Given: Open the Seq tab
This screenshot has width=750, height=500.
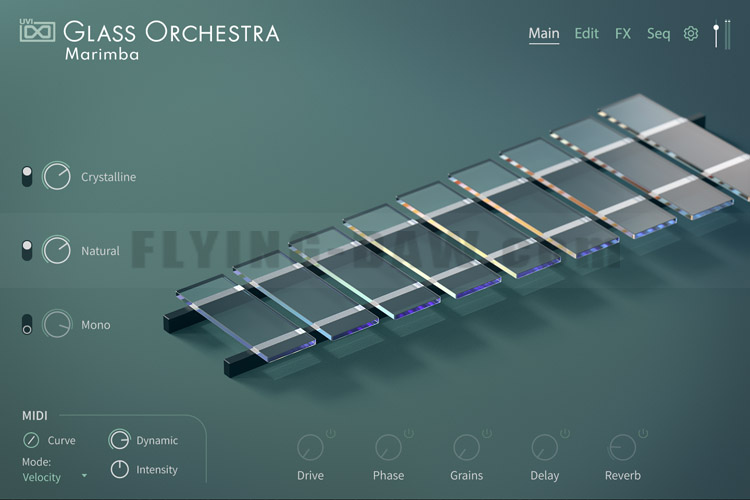Looking at the screenshot, I should click(658, 34).
